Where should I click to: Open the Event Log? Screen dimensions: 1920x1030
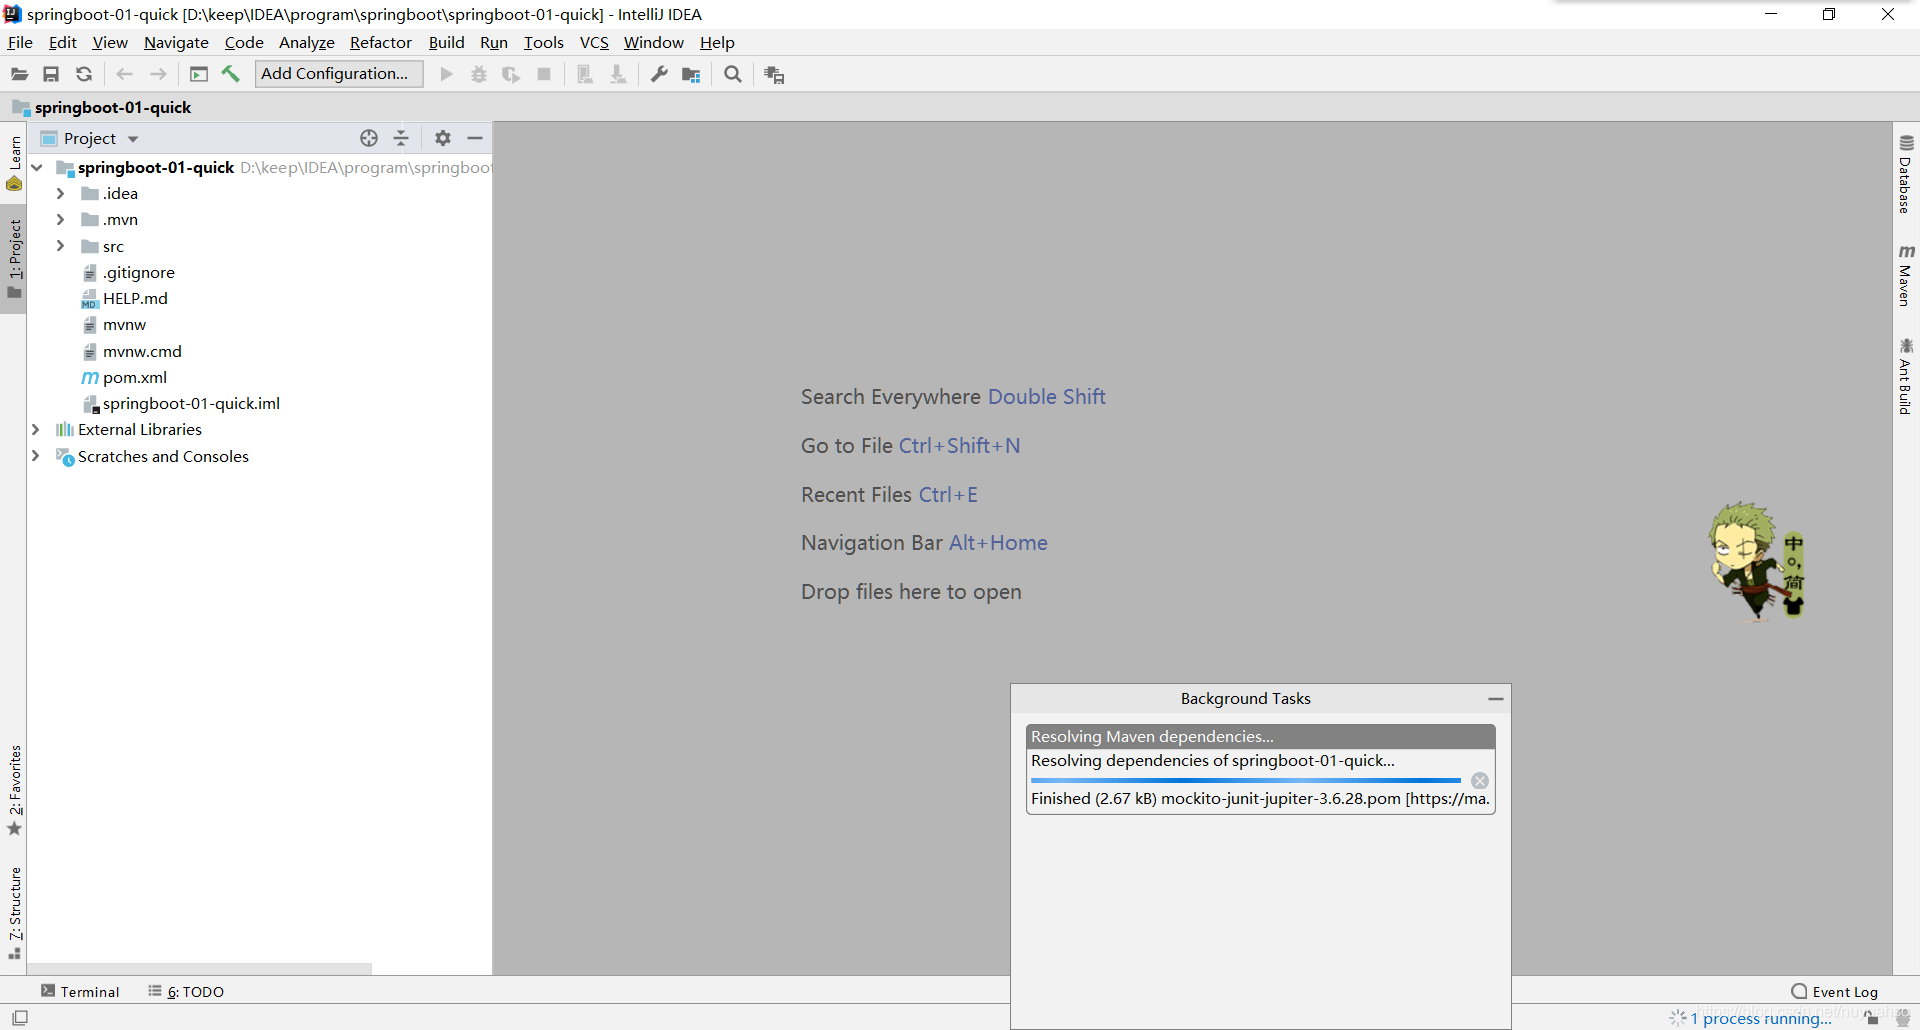point(1835,991)
